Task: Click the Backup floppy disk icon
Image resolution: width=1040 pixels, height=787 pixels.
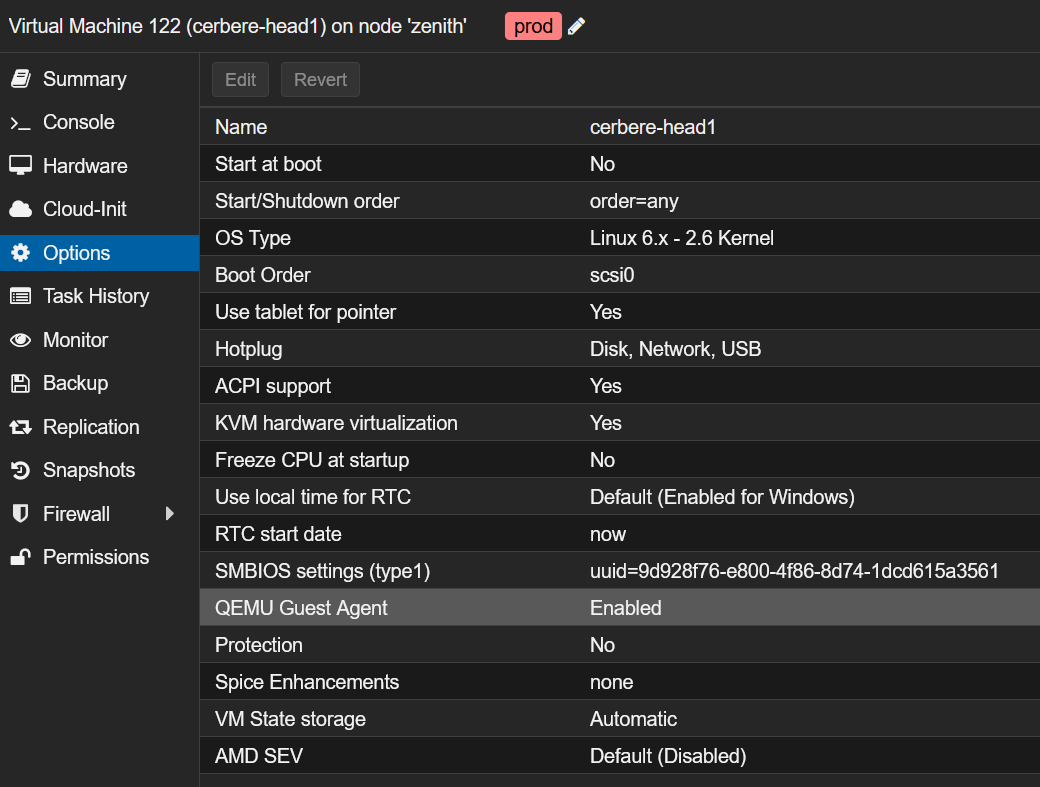Action: [x=20, y=383]
